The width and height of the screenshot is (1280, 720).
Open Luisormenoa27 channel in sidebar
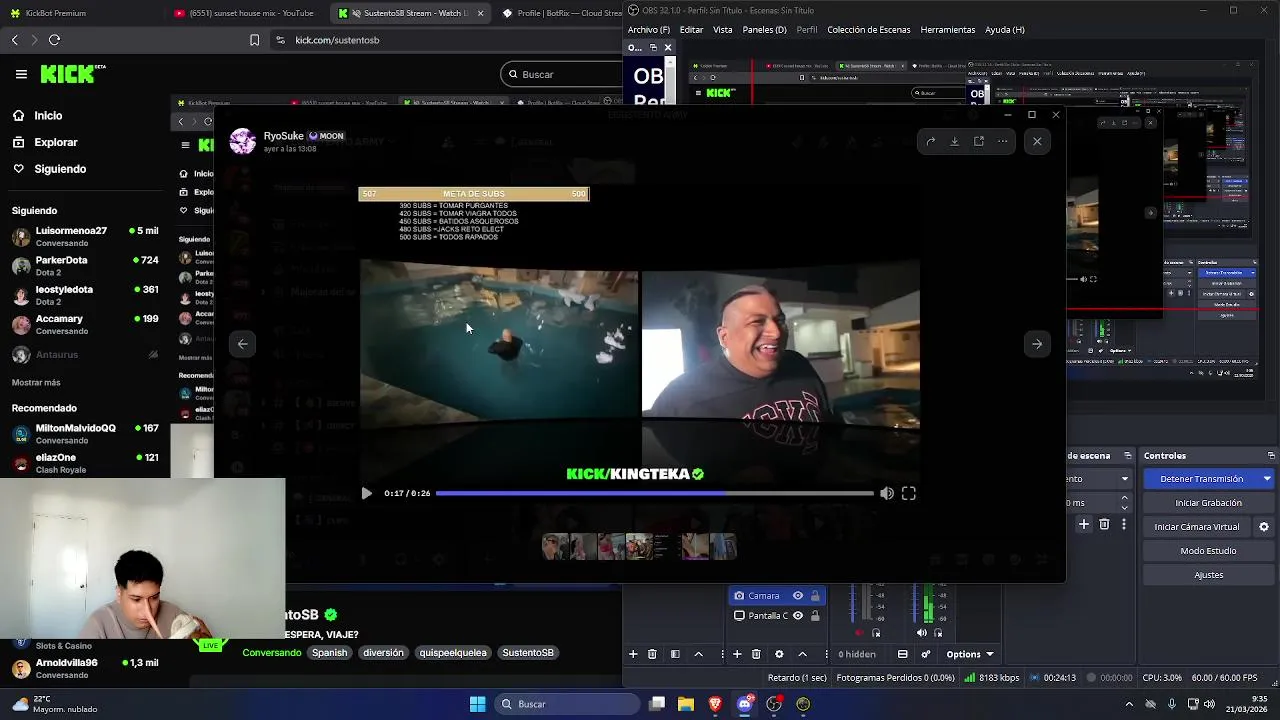tap(85, 236)
